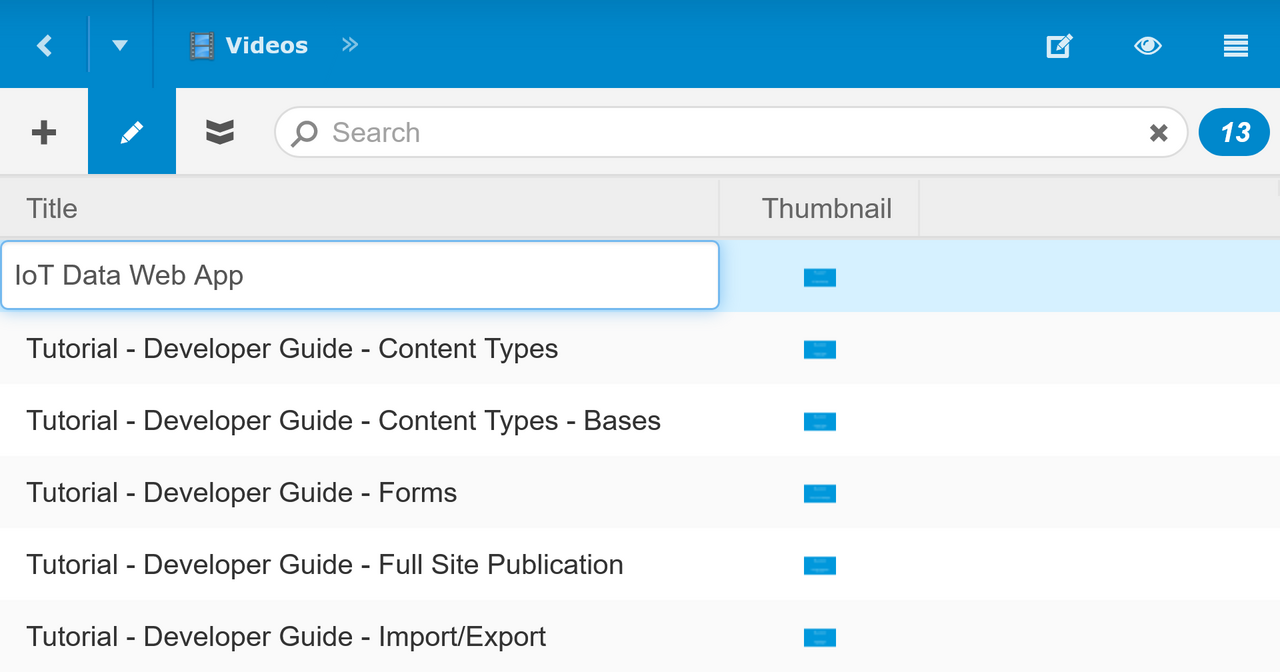
Task: Click the Thumbnail column header
Action: tap(826, 208)
